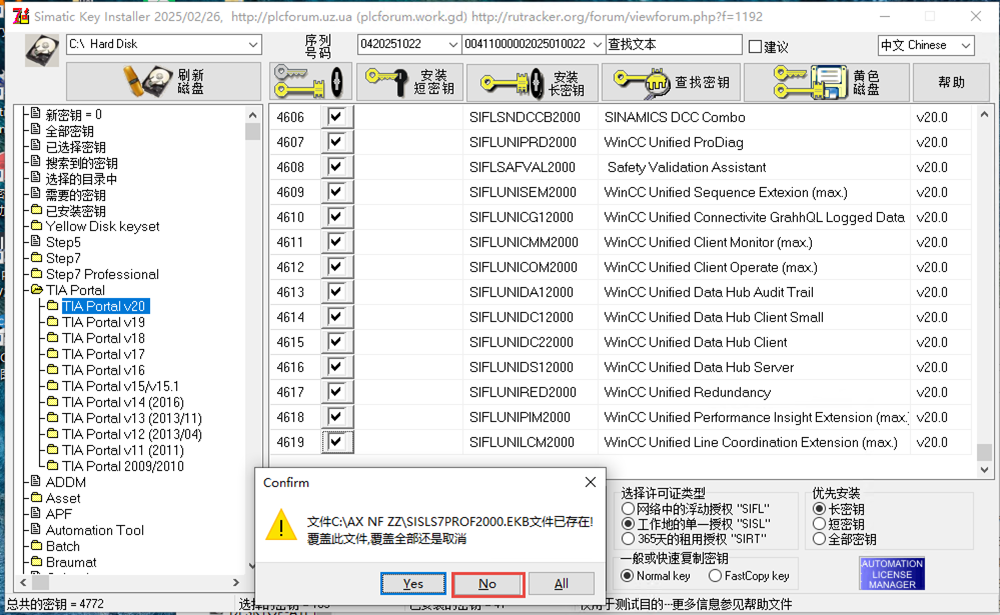
Task: Open the 中文 Chinese language dropdown
Action: coord(965,45)
